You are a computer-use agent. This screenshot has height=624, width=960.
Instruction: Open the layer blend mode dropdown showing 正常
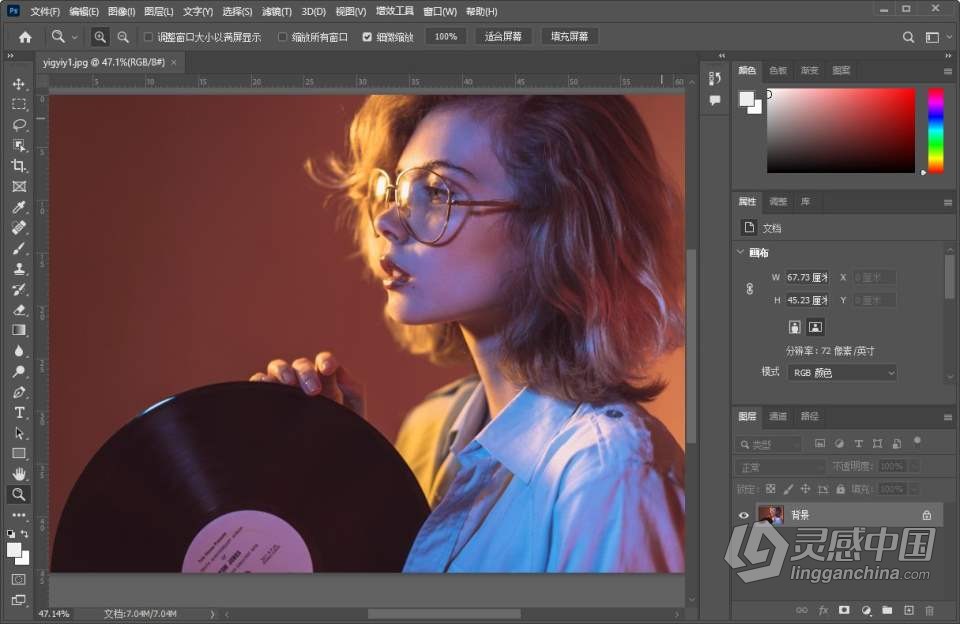[x=780, y=466]
